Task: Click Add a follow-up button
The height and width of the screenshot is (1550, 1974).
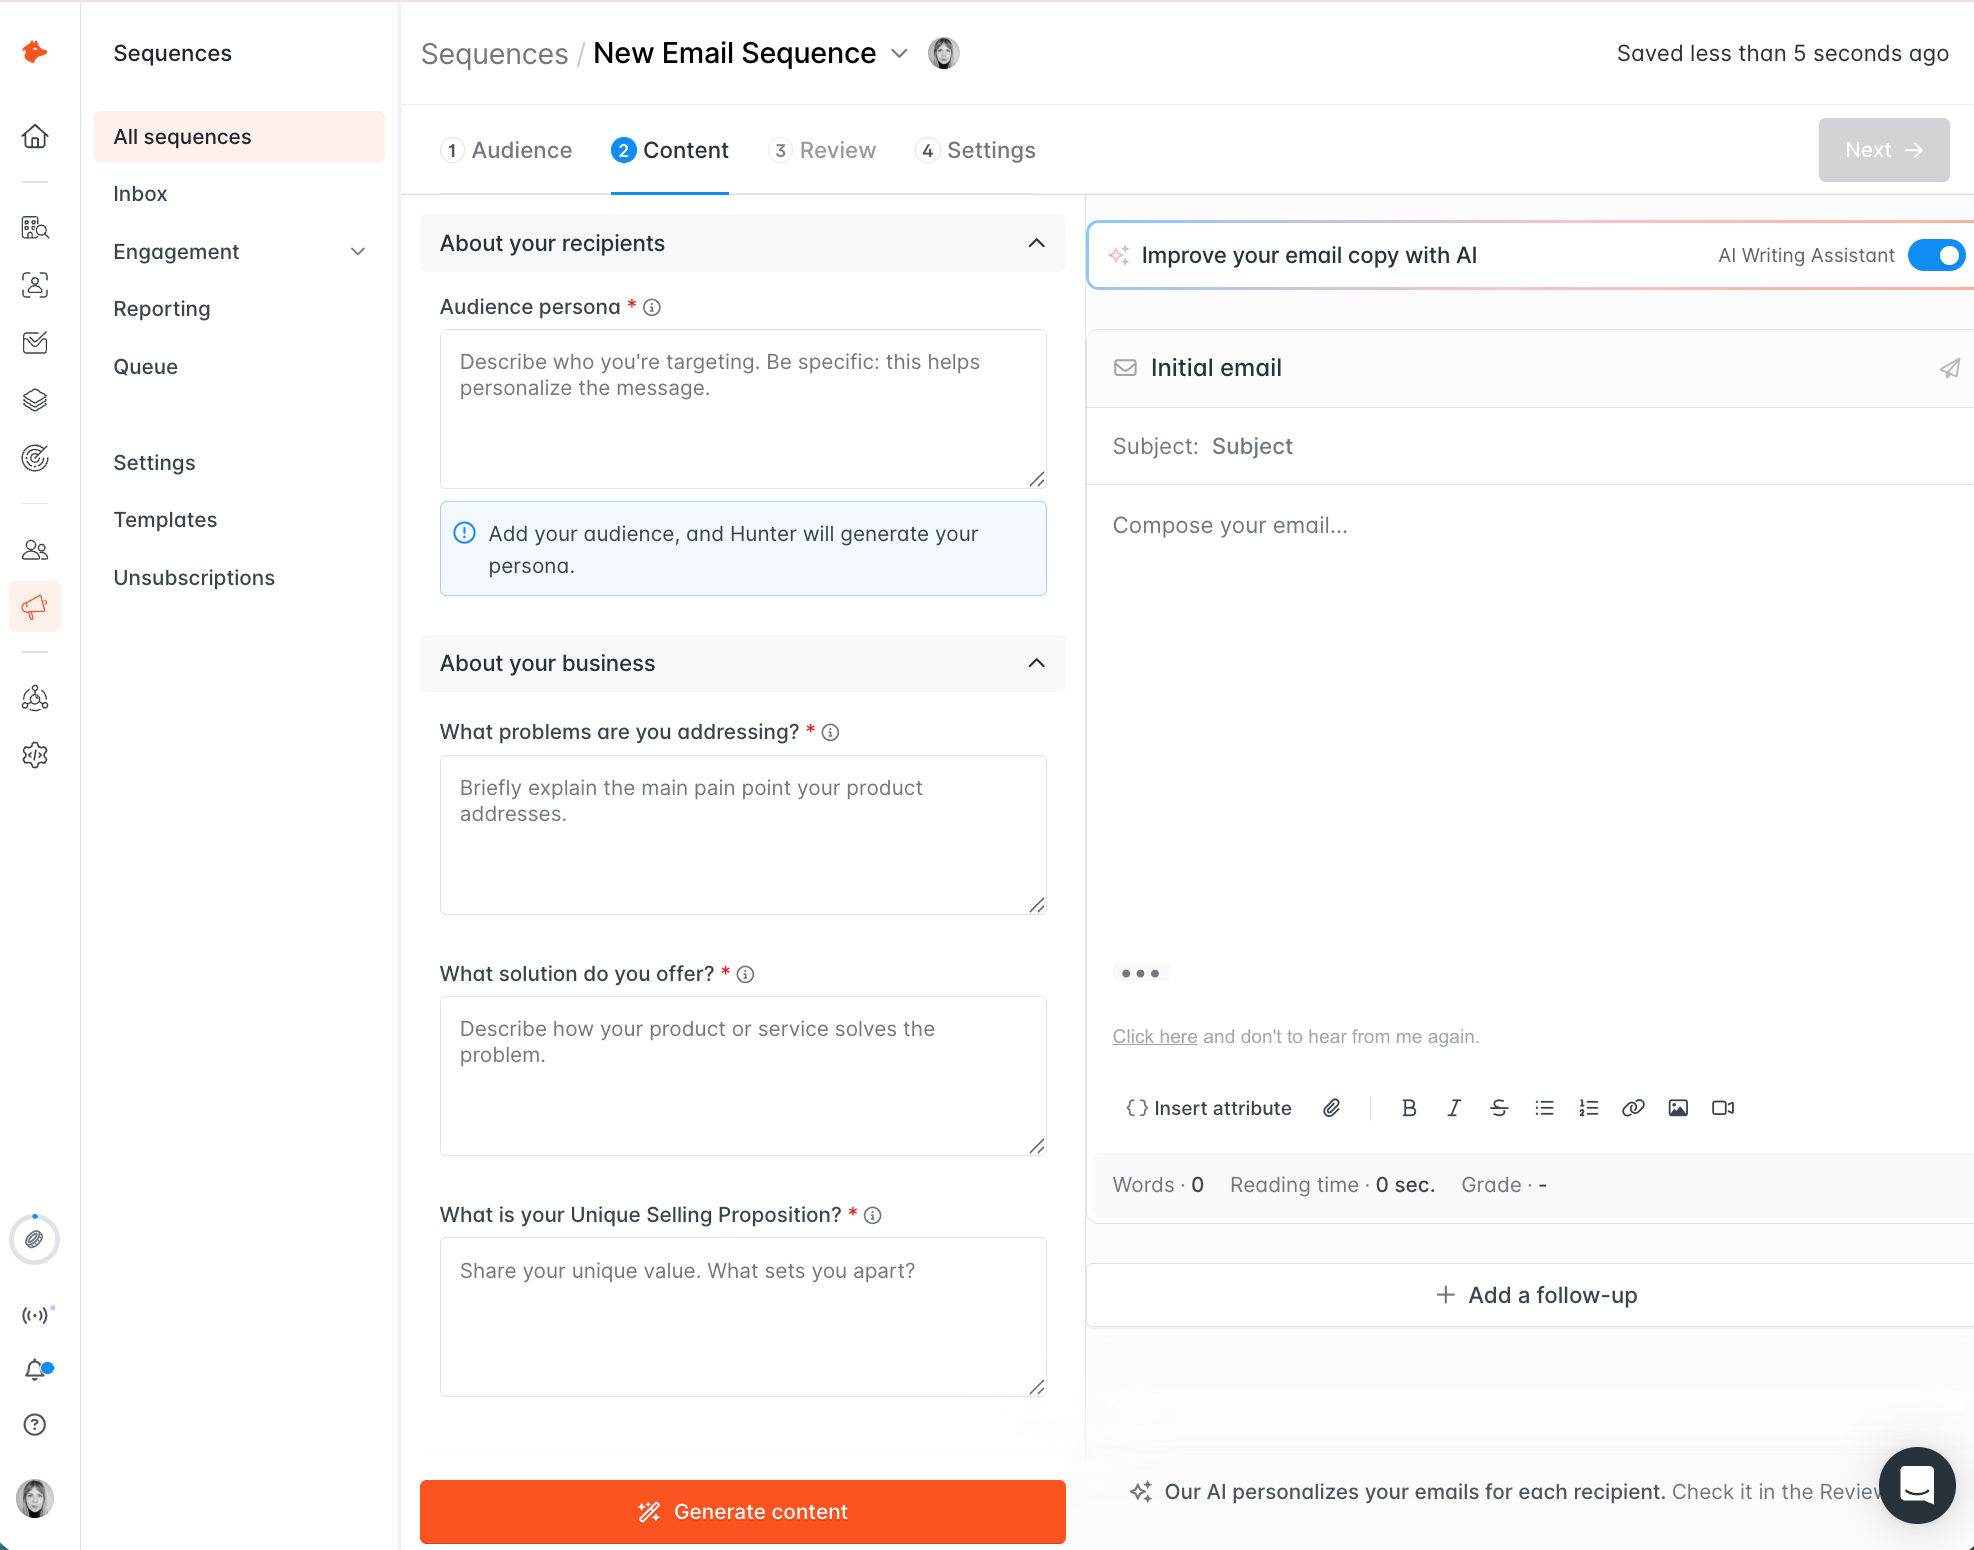Action: click(x=1536, y=1295)
